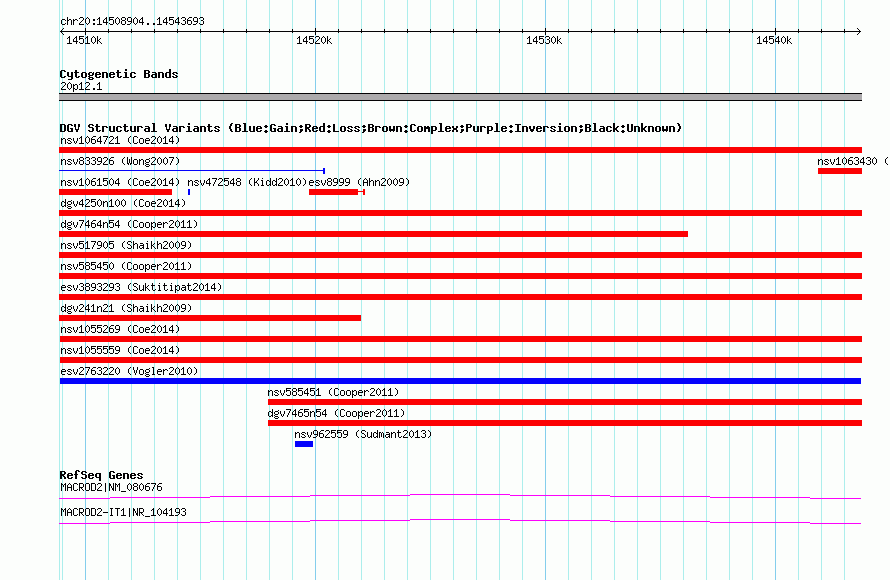The width and height of the screenshot is (890, 580).
Task: Click the dgv241n21 (Shaikh2009) red bar
Action: click(x=210, y=318)
